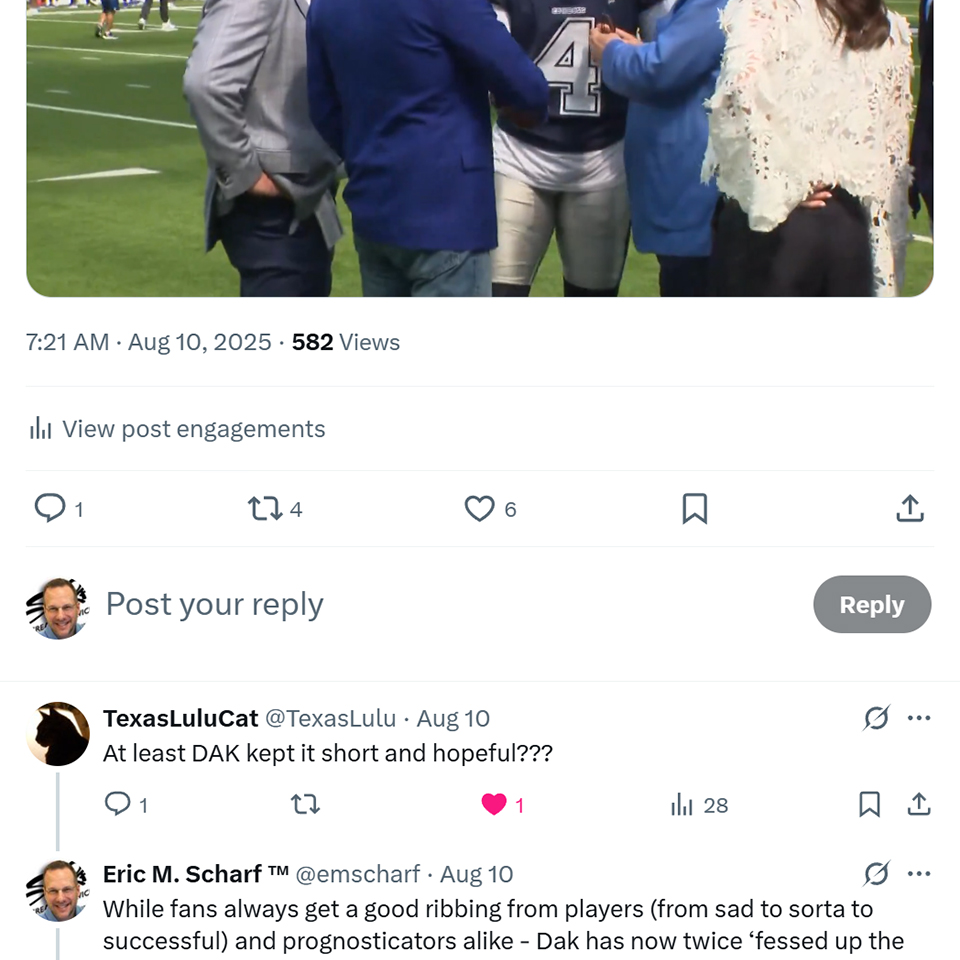Type in the Post your reply field
Viewport: 960px width, 960px height.
400,604
